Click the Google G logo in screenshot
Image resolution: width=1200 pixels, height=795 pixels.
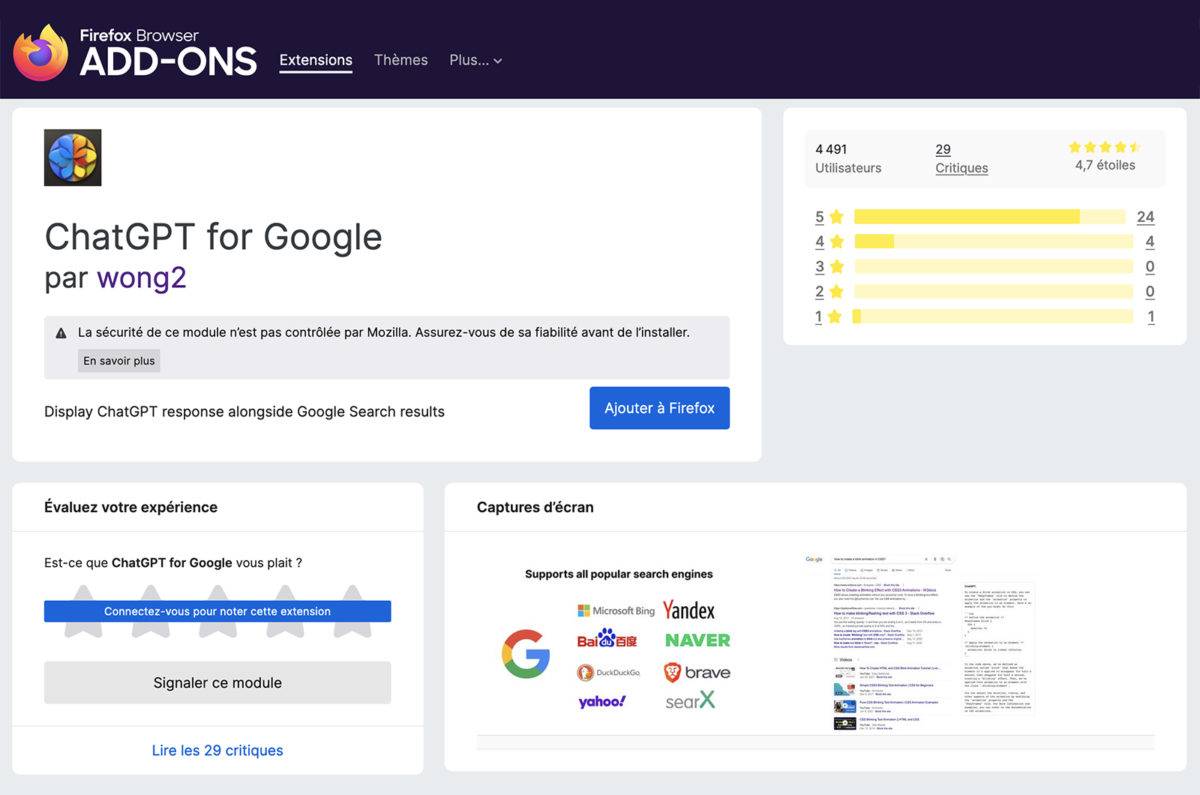(526, 654)
